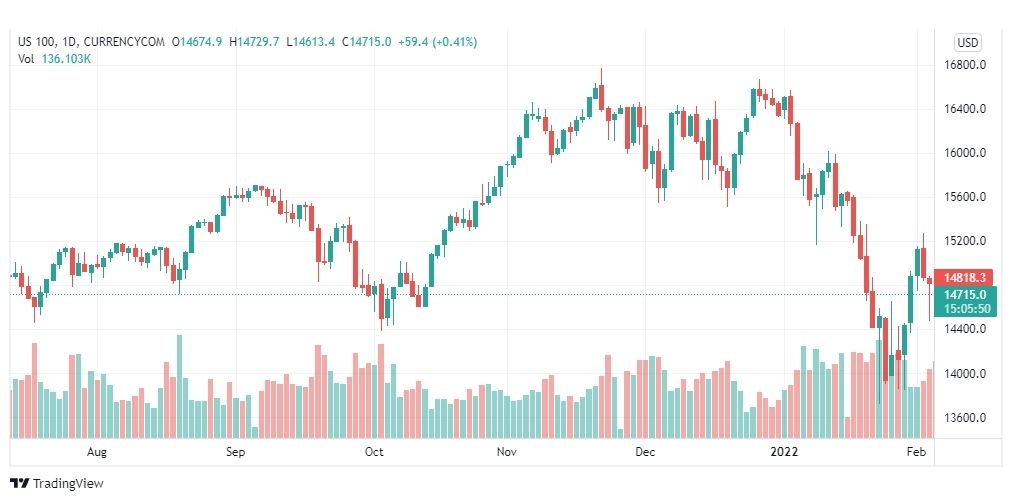Click the Feb label on time axis
Image resolution: width=1012 pixels, height=501 pixels.
pyautogui.click(x=917, y=451)
